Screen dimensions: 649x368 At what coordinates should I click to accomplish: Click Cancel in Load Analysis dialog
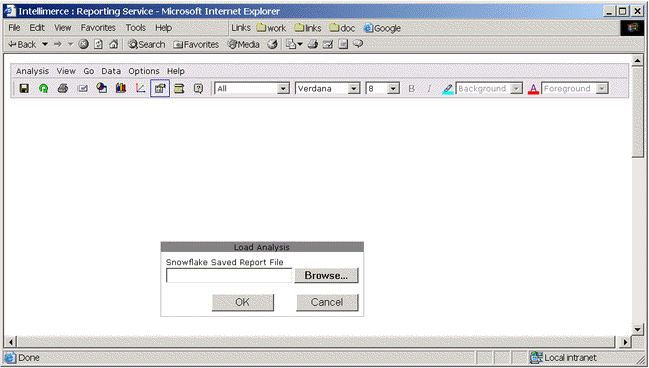click(x=327, y=303)
